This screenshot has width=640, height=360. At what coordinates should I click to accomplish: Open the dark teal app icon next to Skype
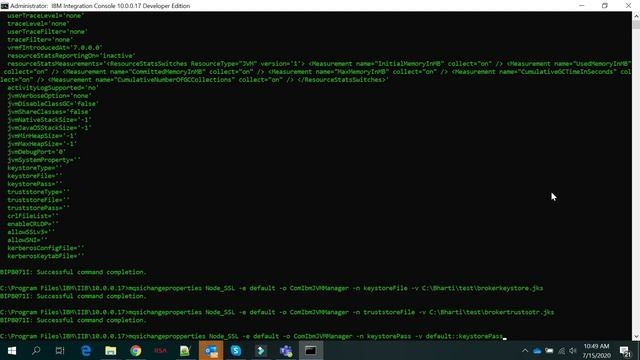(261, 351)
